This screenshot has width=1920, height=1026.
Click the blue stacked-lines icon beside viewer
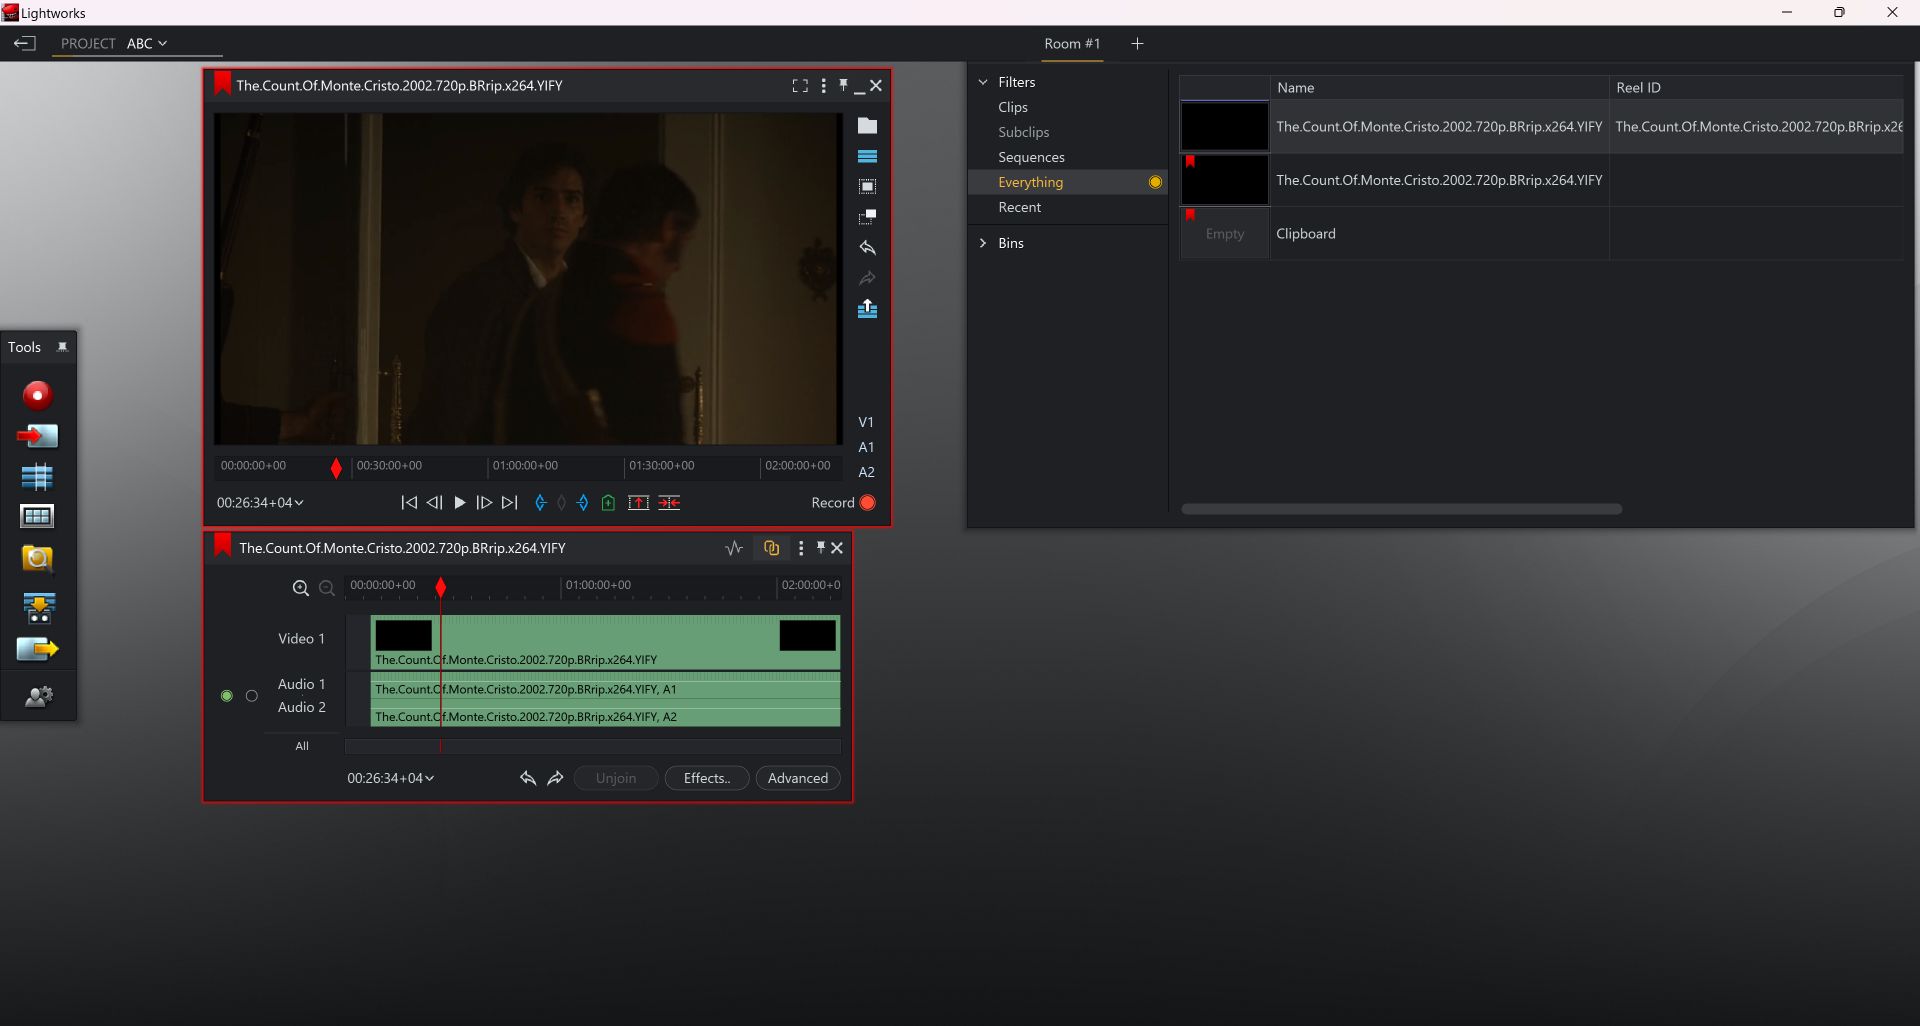coord(867,156)
